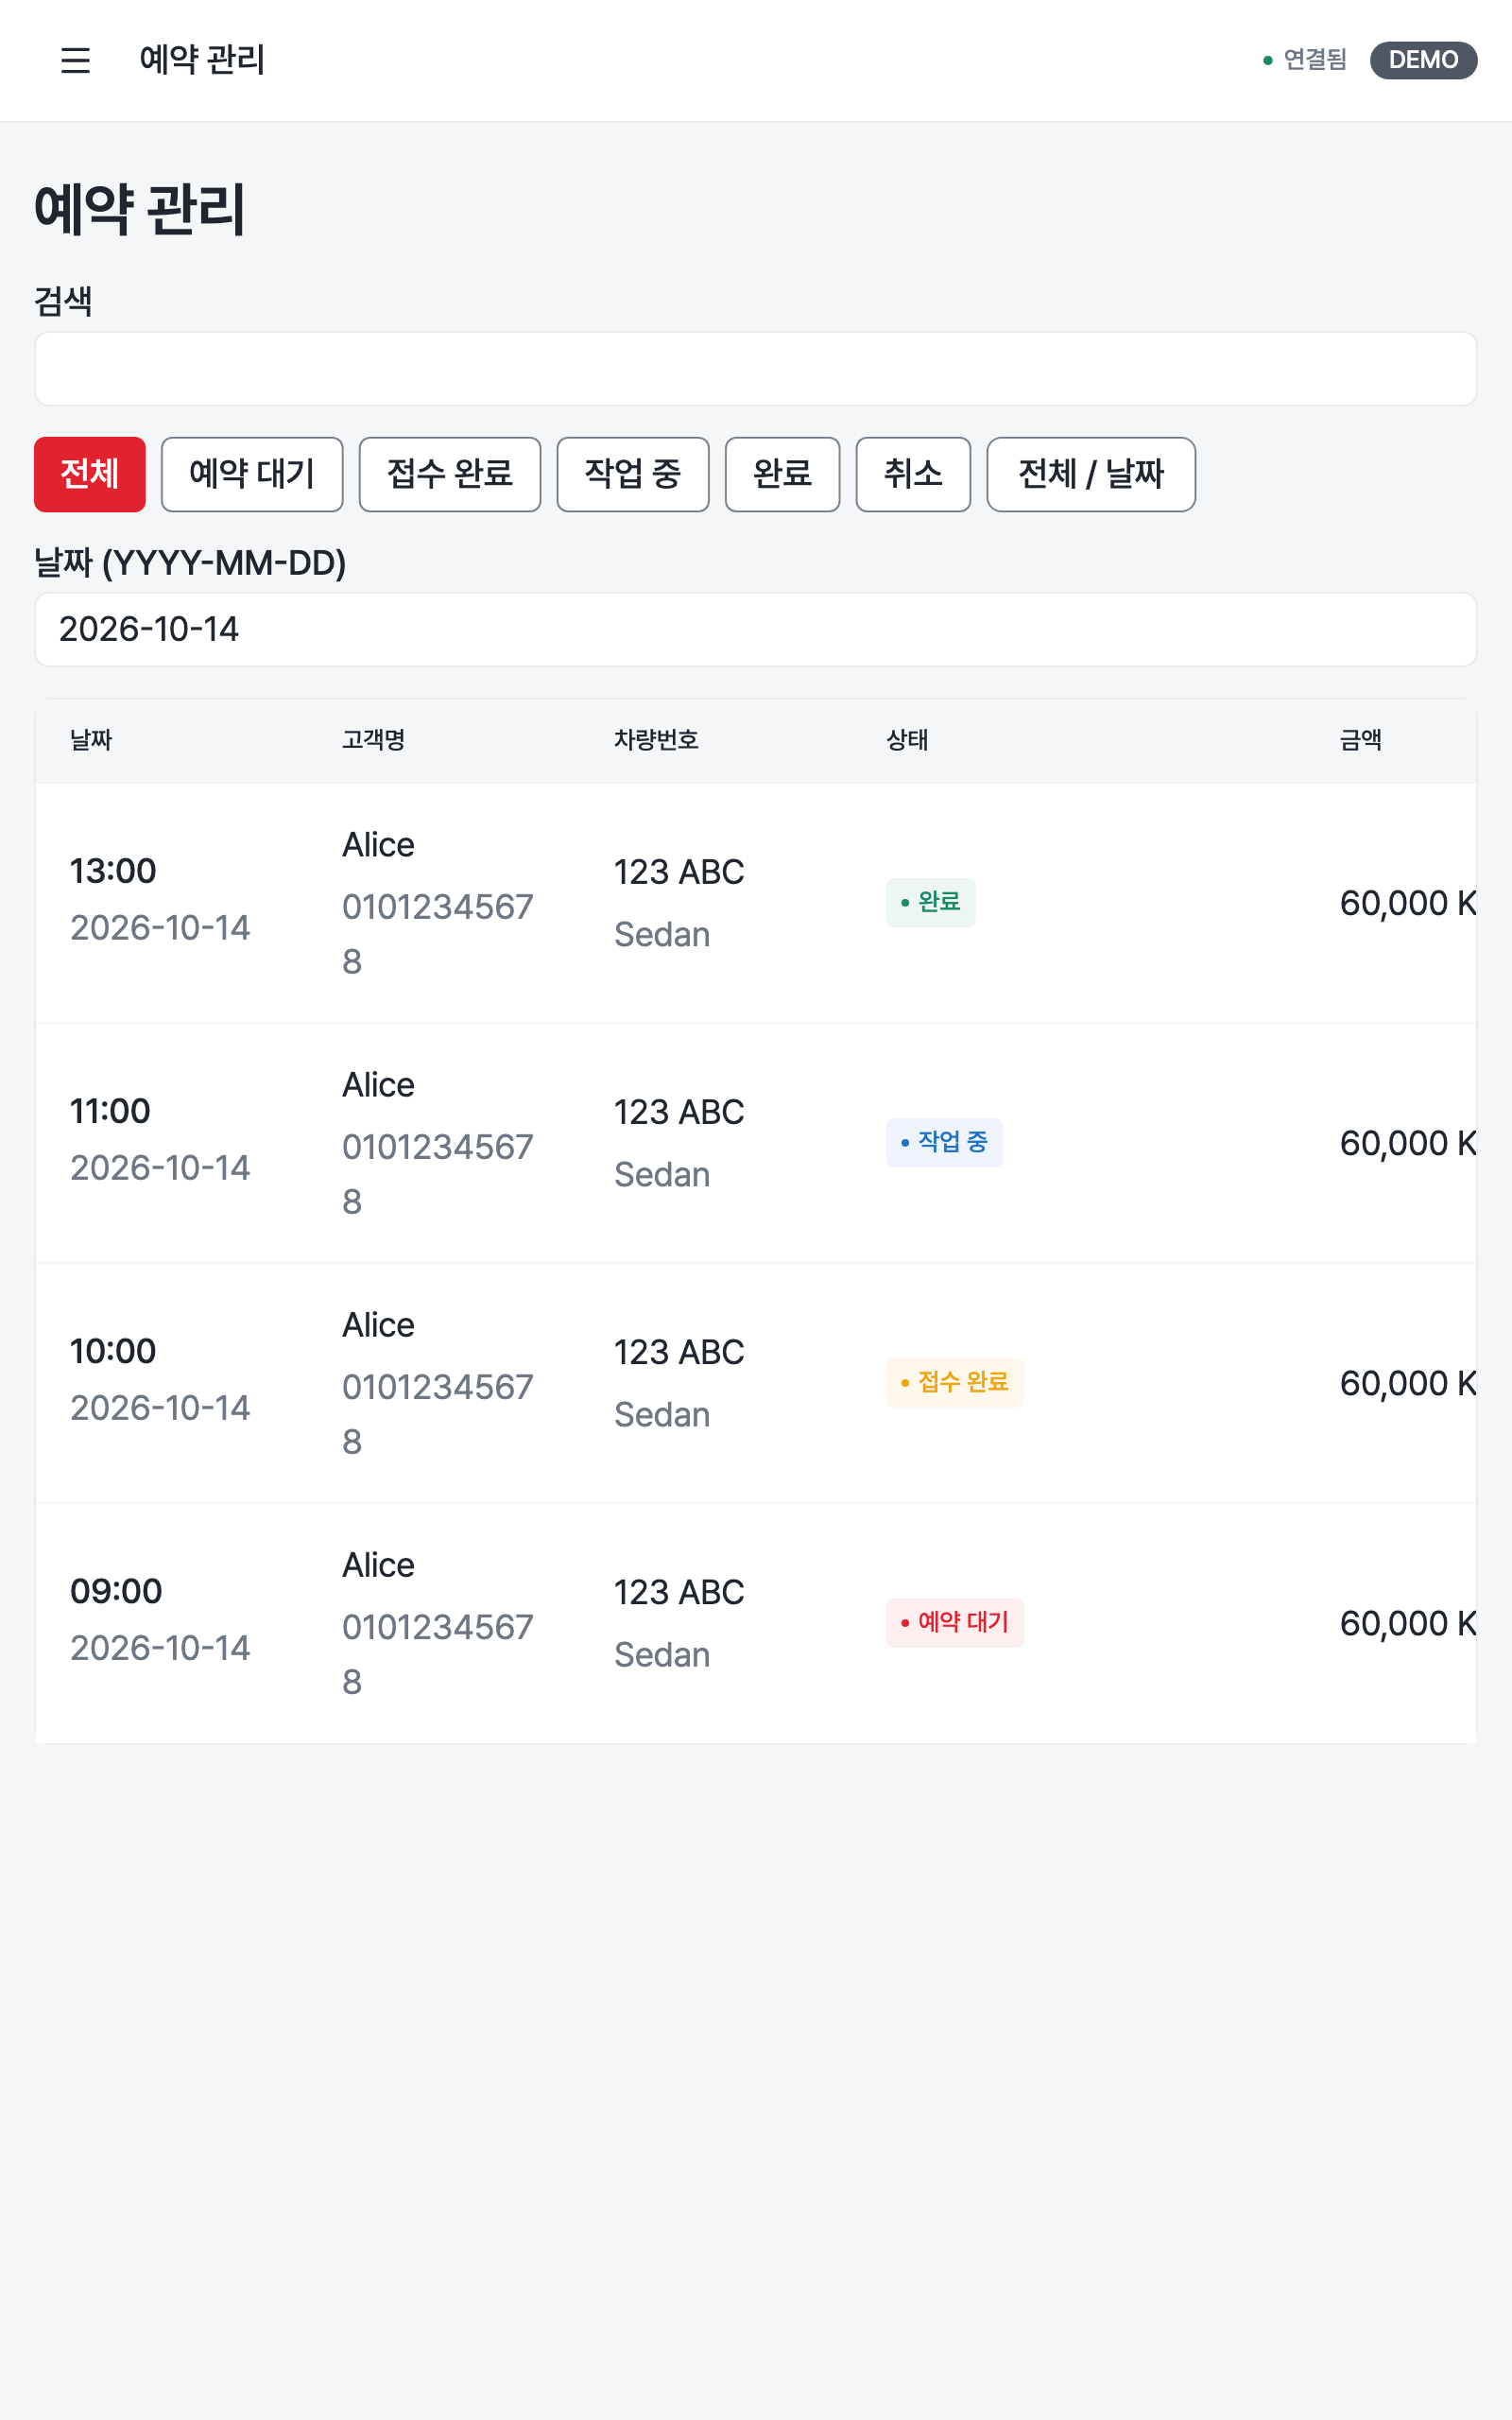Open the 10:00 reservation row

(x=756, y=1383)
